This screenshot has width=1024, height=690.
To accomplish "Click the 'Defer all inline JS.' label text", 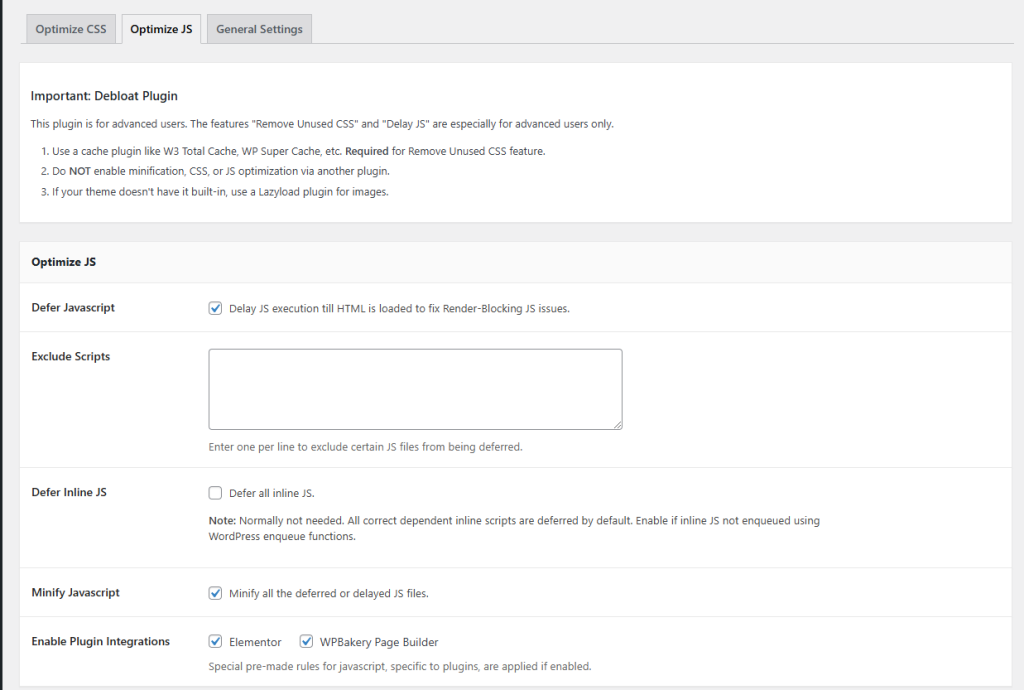I will [272, 493].
